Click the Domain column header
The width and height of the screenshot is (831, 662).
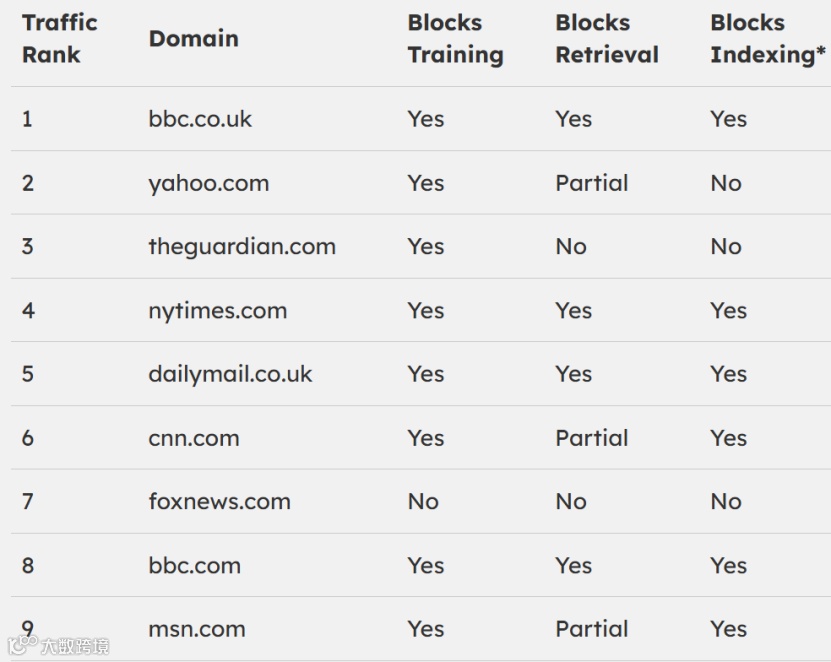(x=193, y=39)
